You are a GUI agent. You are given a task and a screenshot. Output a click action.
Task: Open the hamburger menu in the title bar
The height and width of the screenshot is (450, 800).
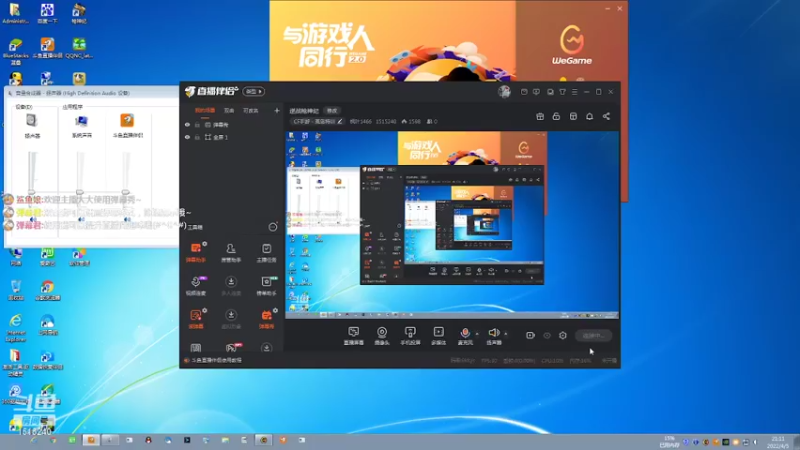(574, 92)
